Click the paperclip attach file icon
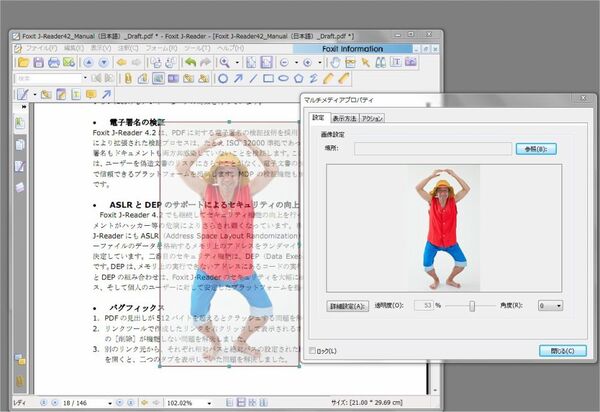 coord(128,78)
